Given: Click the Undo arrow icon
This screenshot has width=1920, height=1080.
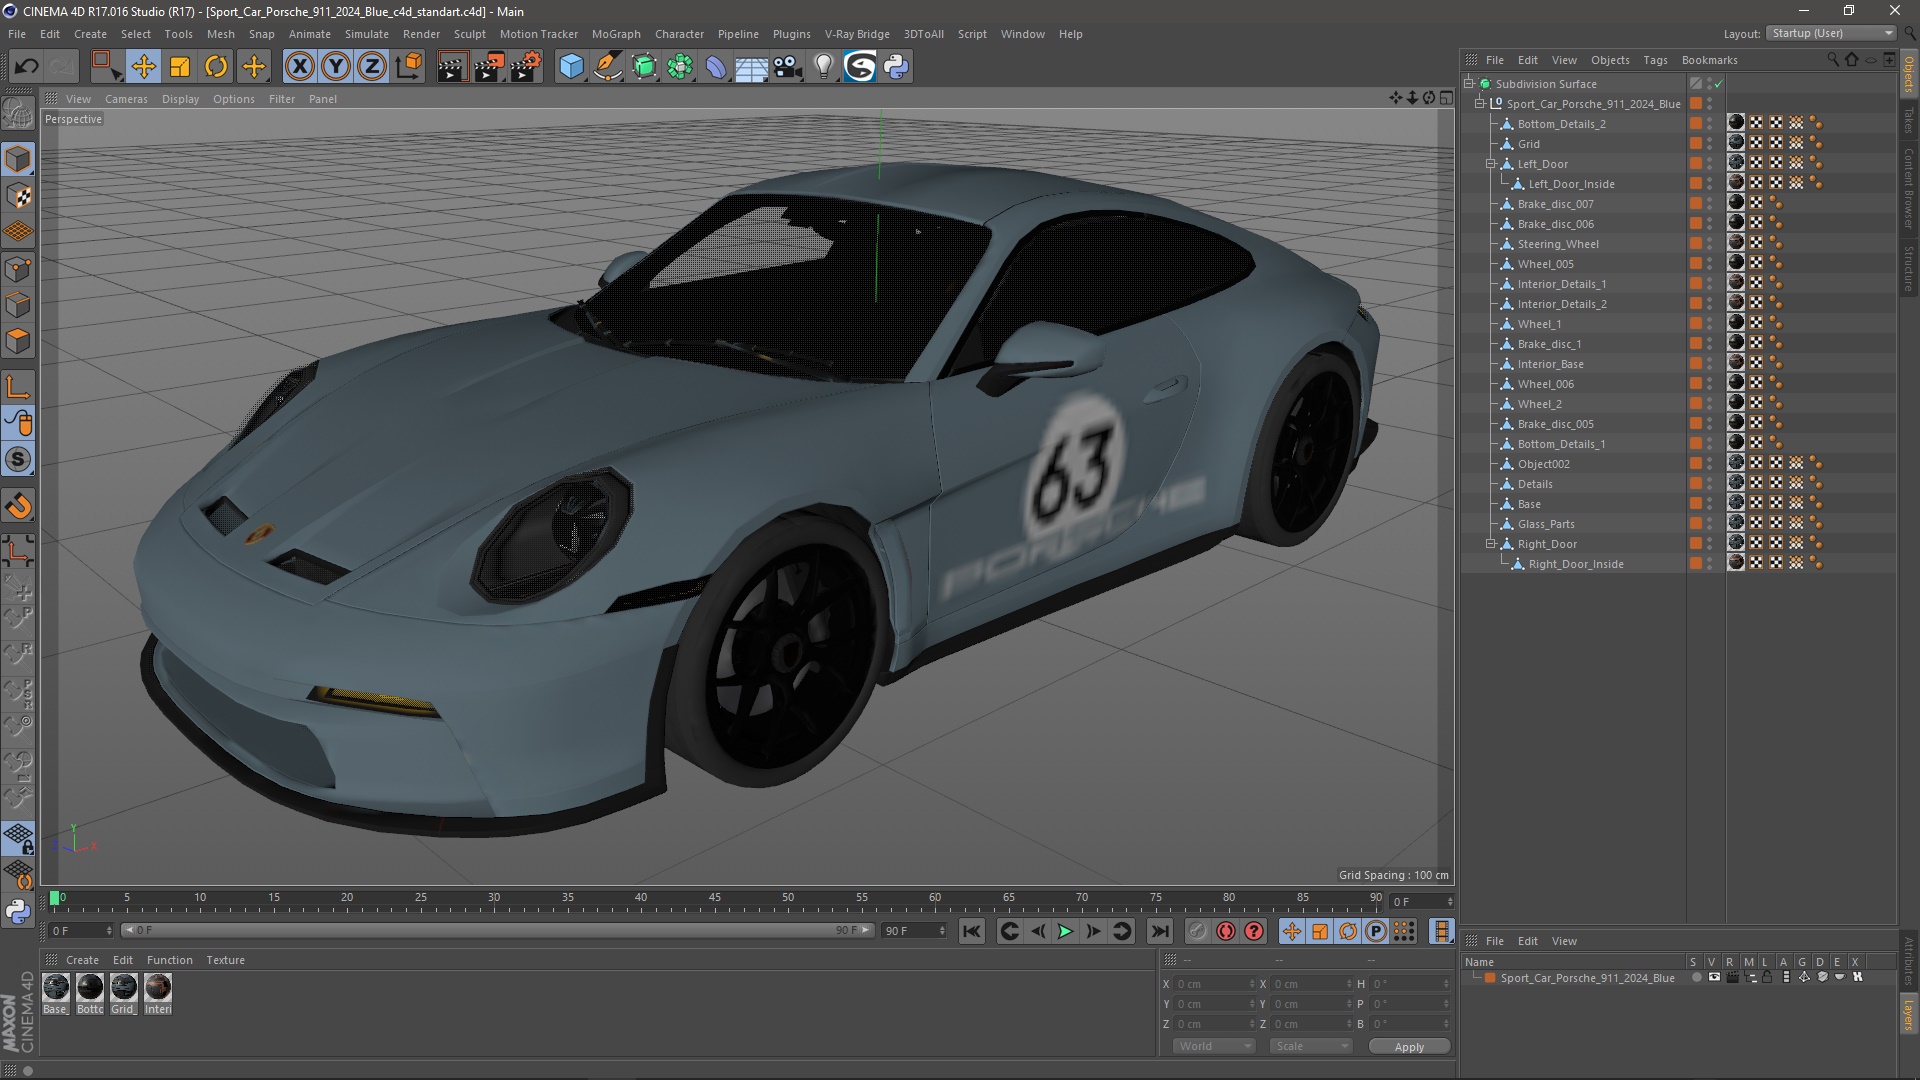Looking at the screenshot, I should 27,66.
